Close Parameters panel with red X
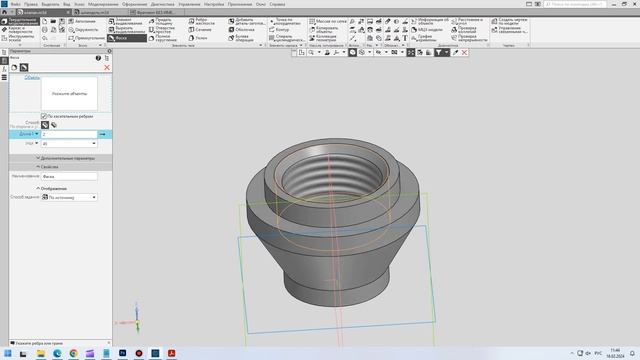Screen dimensions: 640x360 [x=107, y=67]
